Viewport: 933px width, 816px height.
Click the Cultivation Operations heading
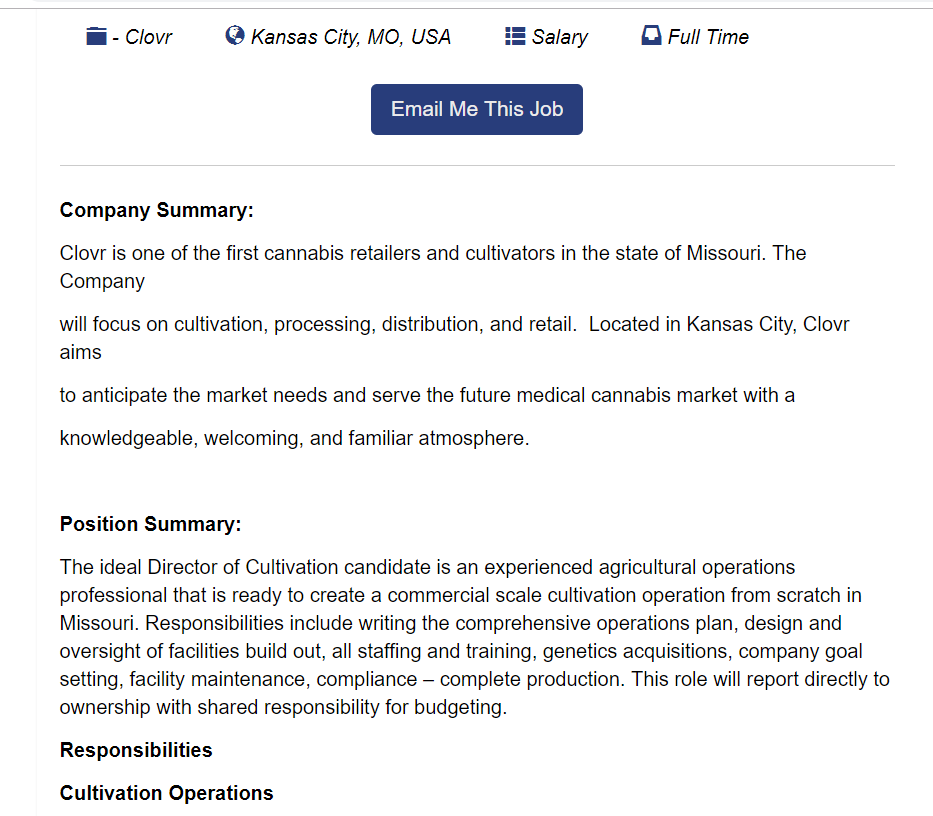pos(166,793)
